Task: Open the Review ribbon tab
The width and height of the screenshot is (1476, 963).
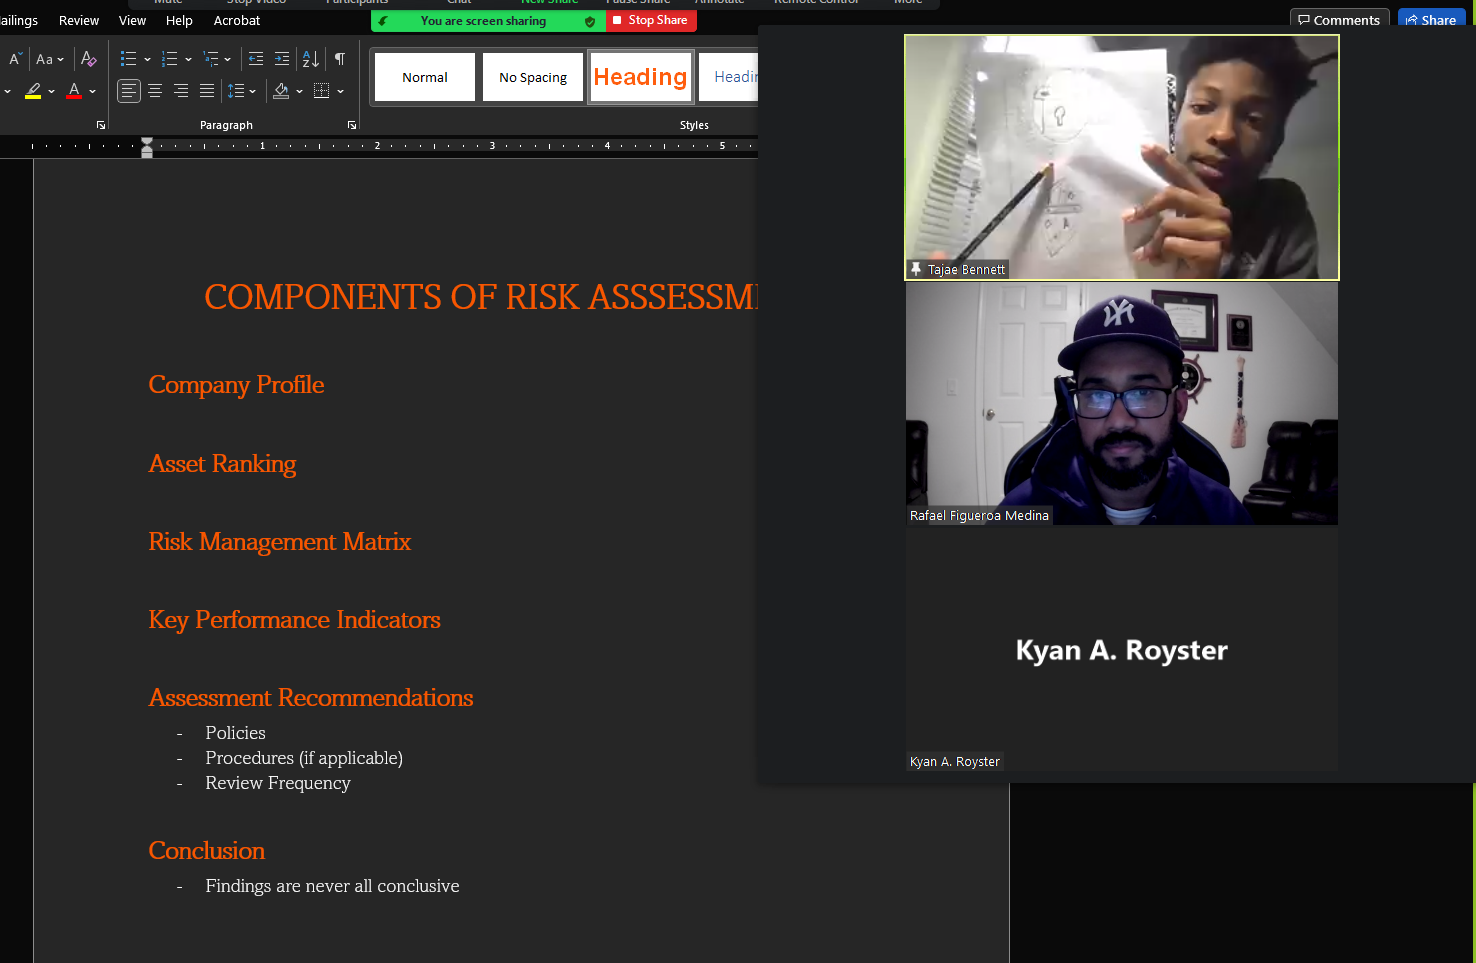Action: tap(79, 20)
